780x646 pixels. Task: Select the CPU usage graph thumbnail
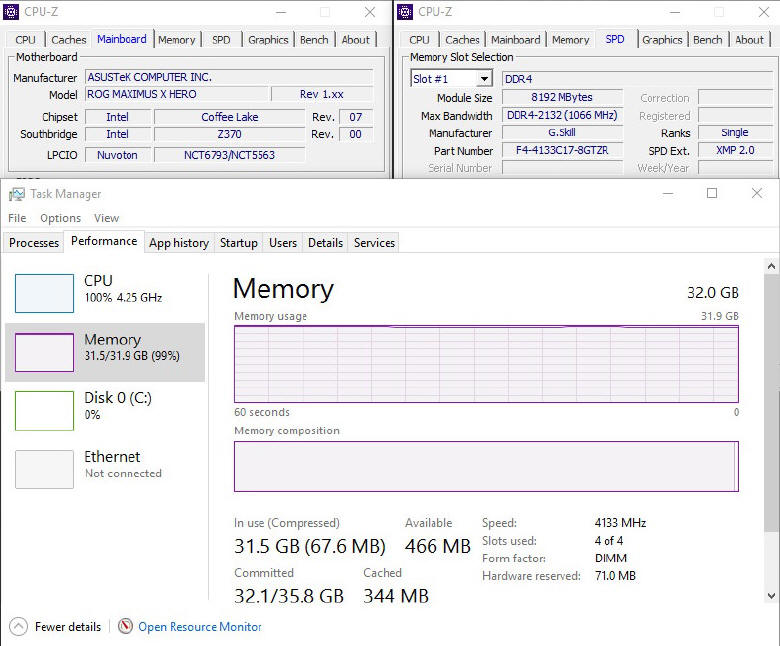tap(44, 293)
